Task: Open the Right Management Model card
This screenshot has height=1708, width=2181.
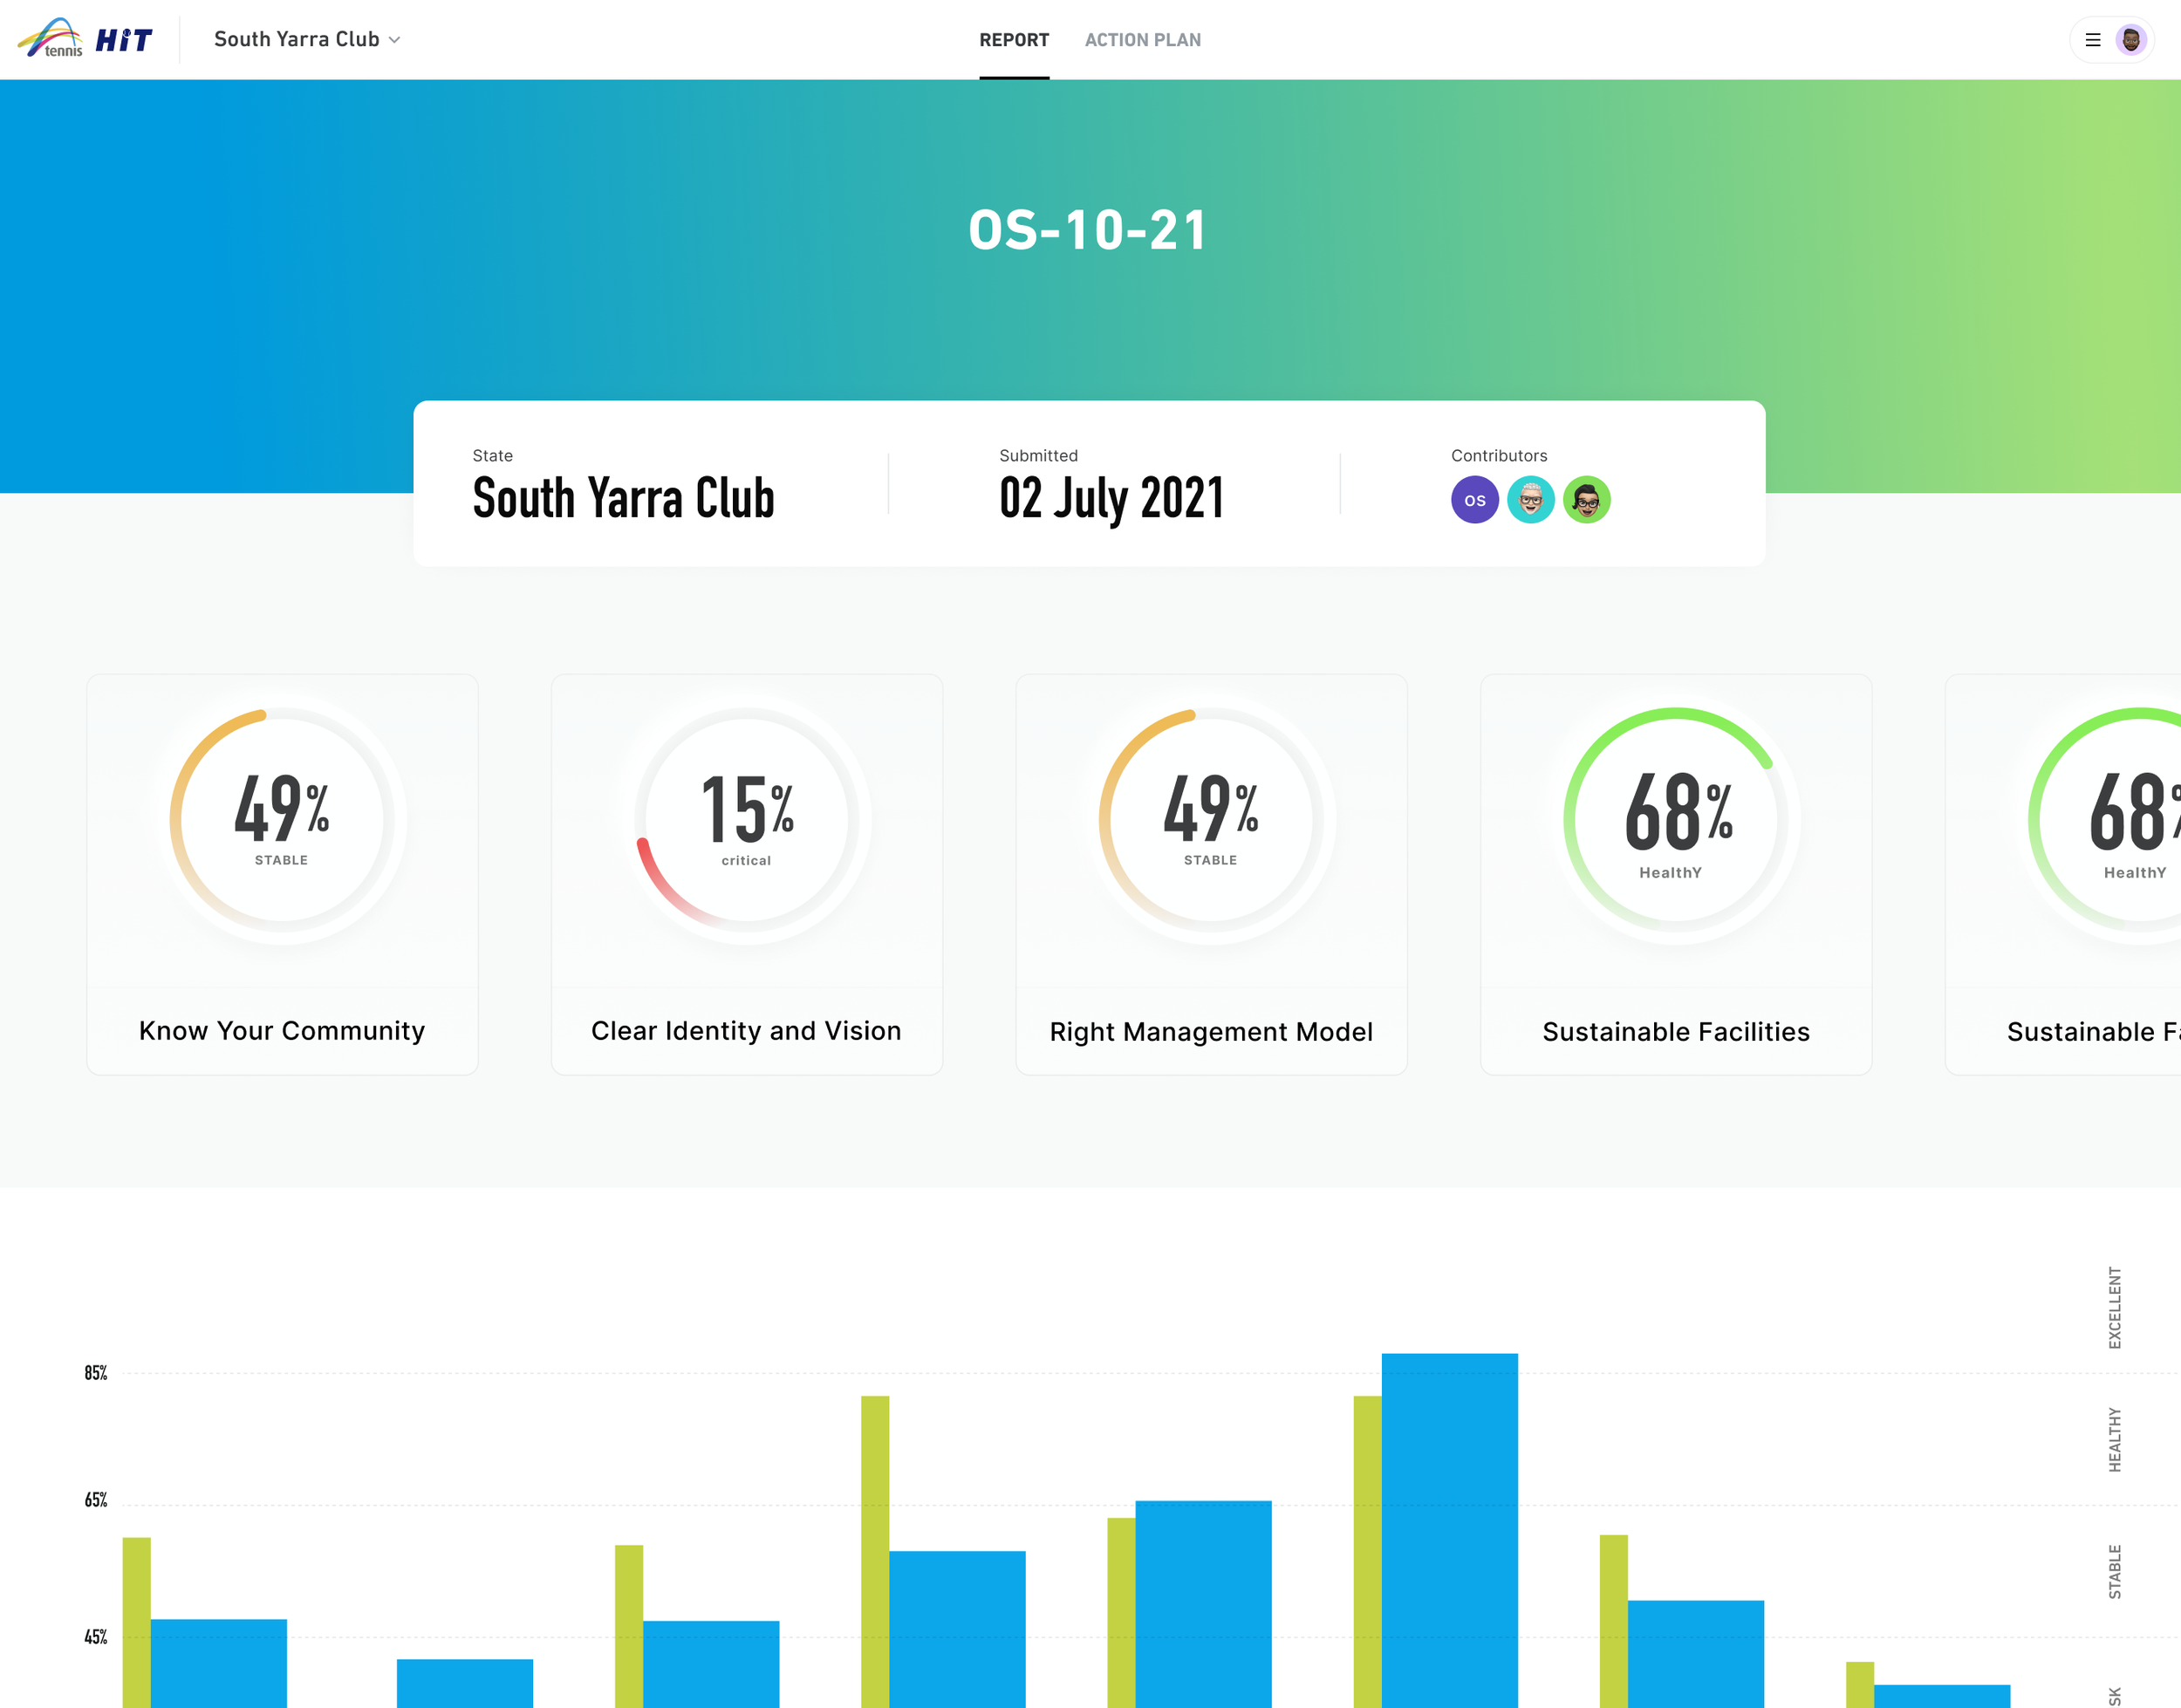Action: click(1210, 1031)
